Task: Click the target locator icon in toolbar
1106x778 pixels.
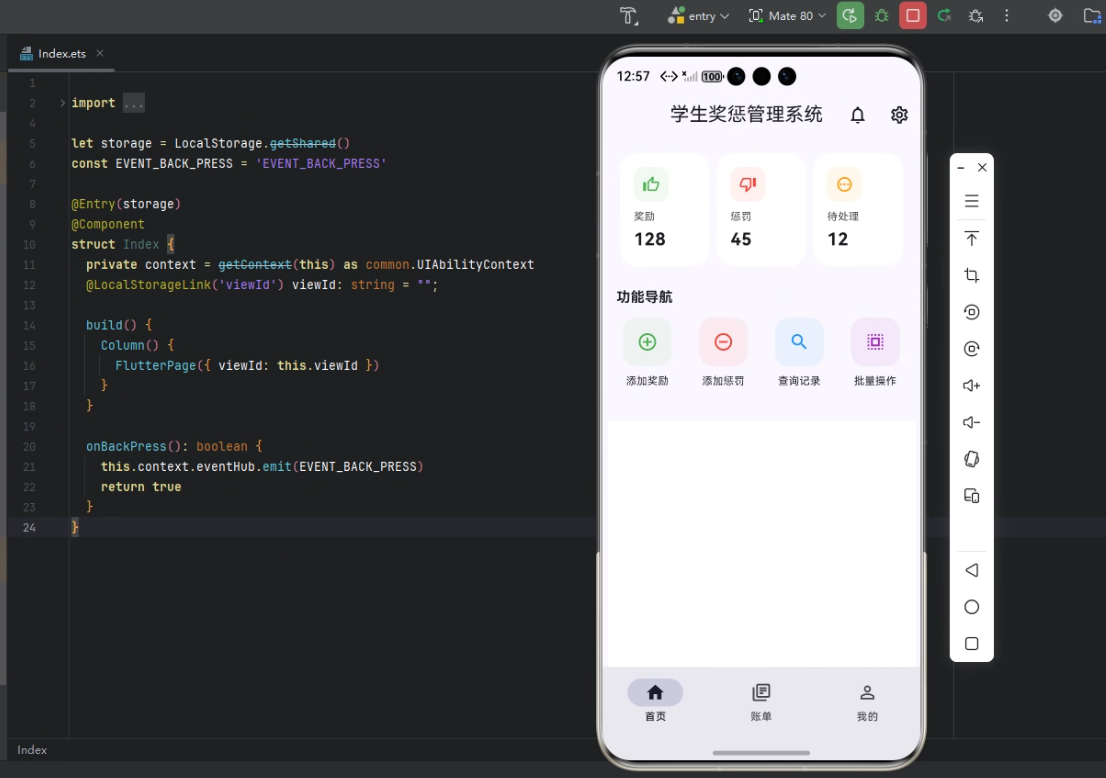Action: (x=1055, y=16)
